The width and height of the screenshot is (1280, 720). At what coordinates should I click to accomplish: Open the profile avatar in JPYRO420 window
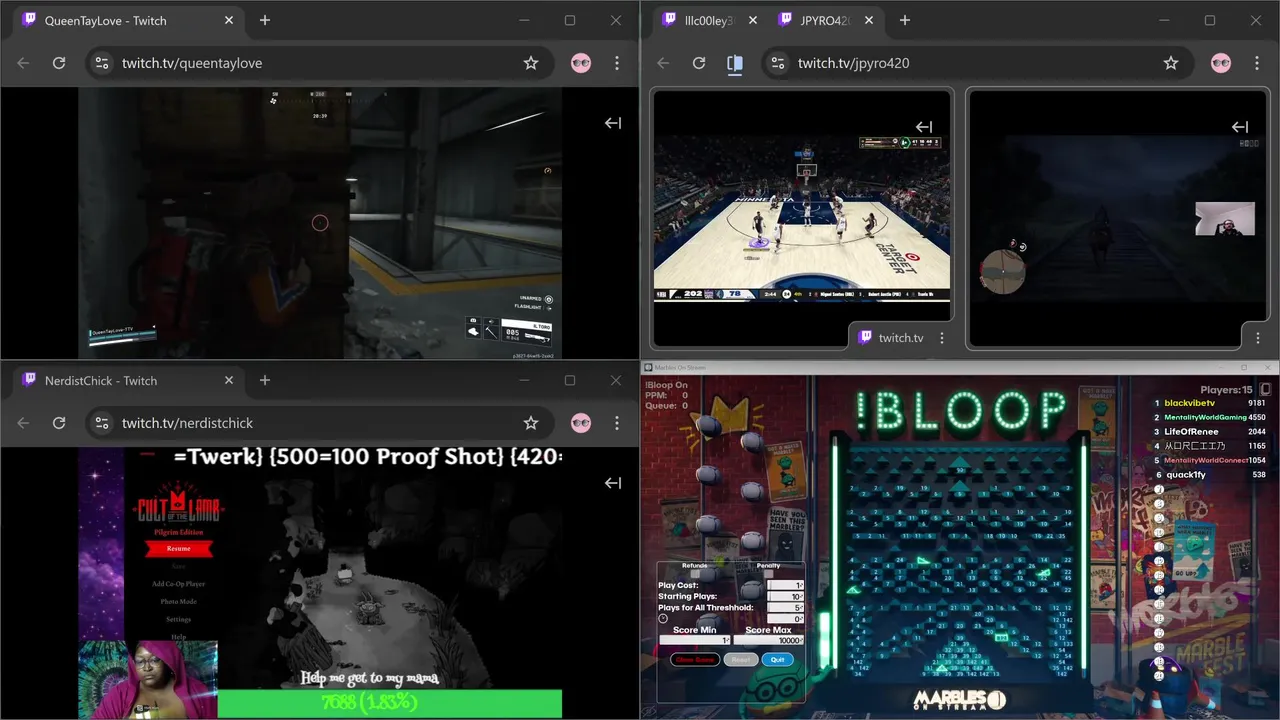tap(1221, 63)
